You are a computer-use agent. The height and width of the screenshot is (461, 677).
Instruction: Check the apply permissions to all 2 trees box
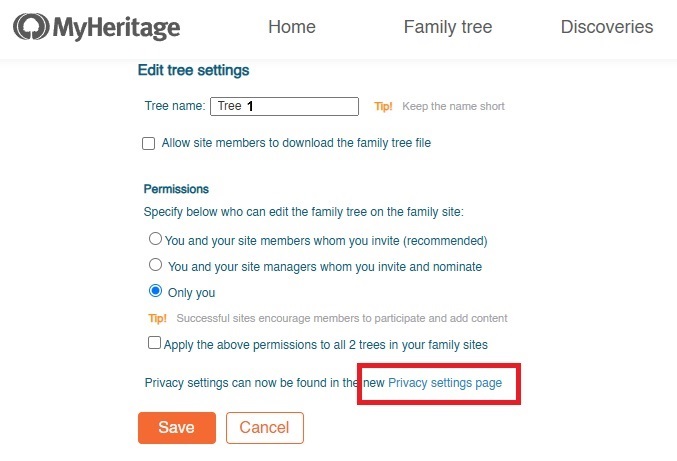coord(154,343)
